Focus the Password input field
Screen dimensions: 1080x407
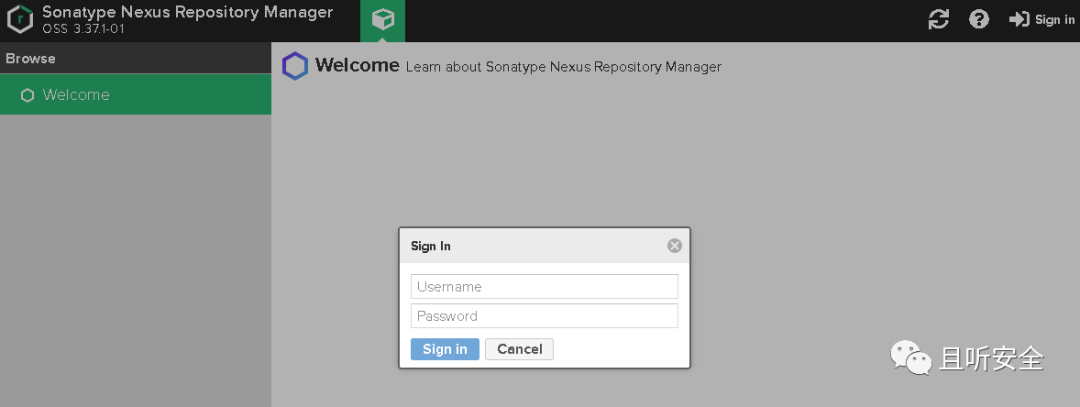(x=544, y=316)
